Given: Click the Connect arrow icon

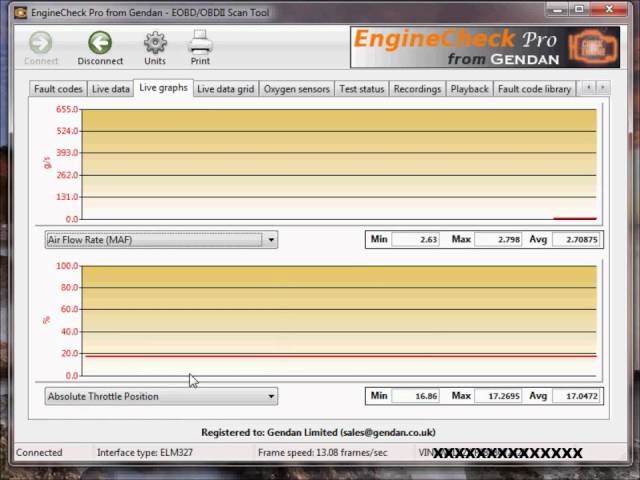Looking at the screenshot, I should point(40,42).
